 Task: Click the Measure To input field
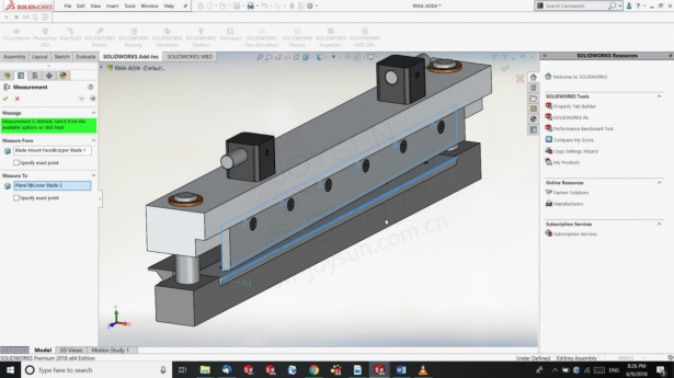pos(52,185)
